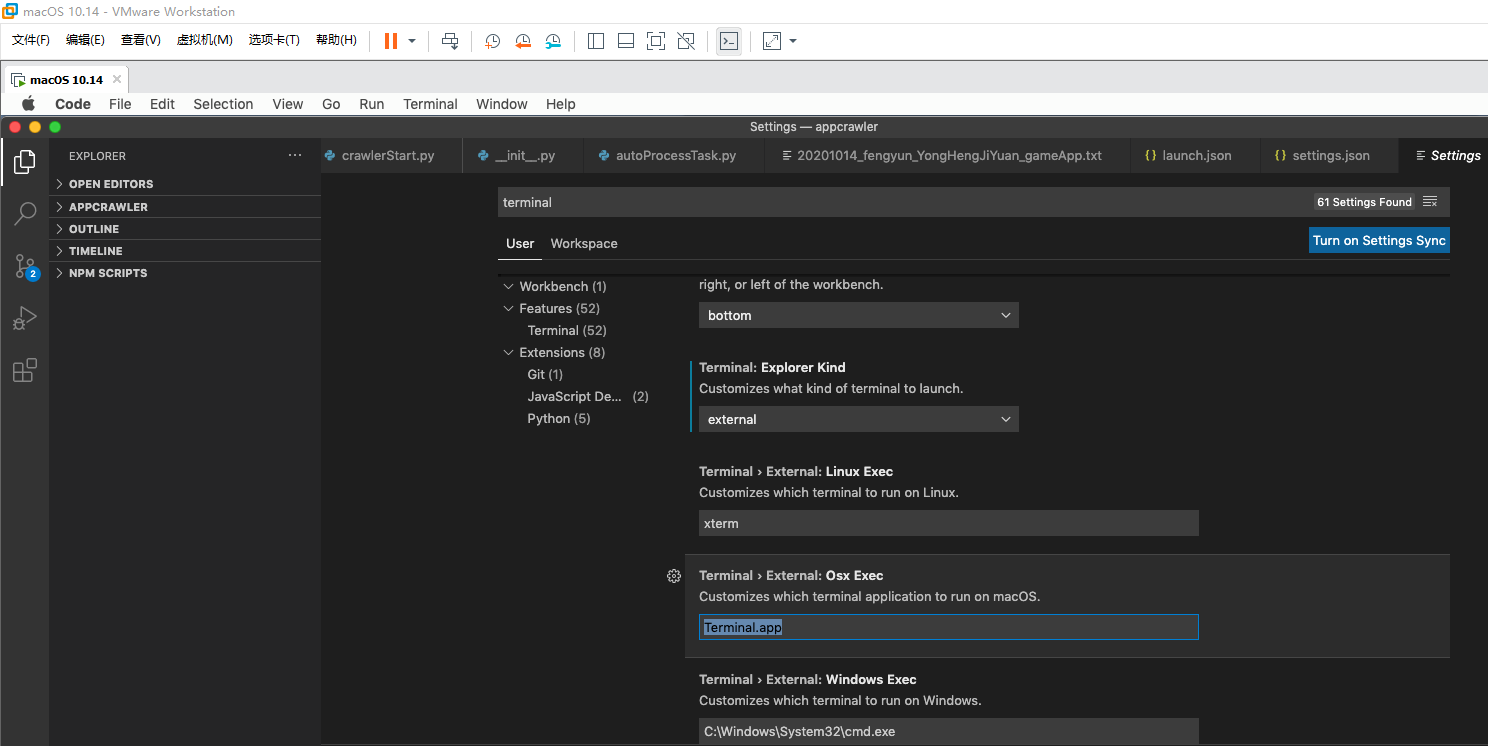Click the Osx Exec field containing Terminal.app
1488x746 pixels.
click(x=948, y=628)
